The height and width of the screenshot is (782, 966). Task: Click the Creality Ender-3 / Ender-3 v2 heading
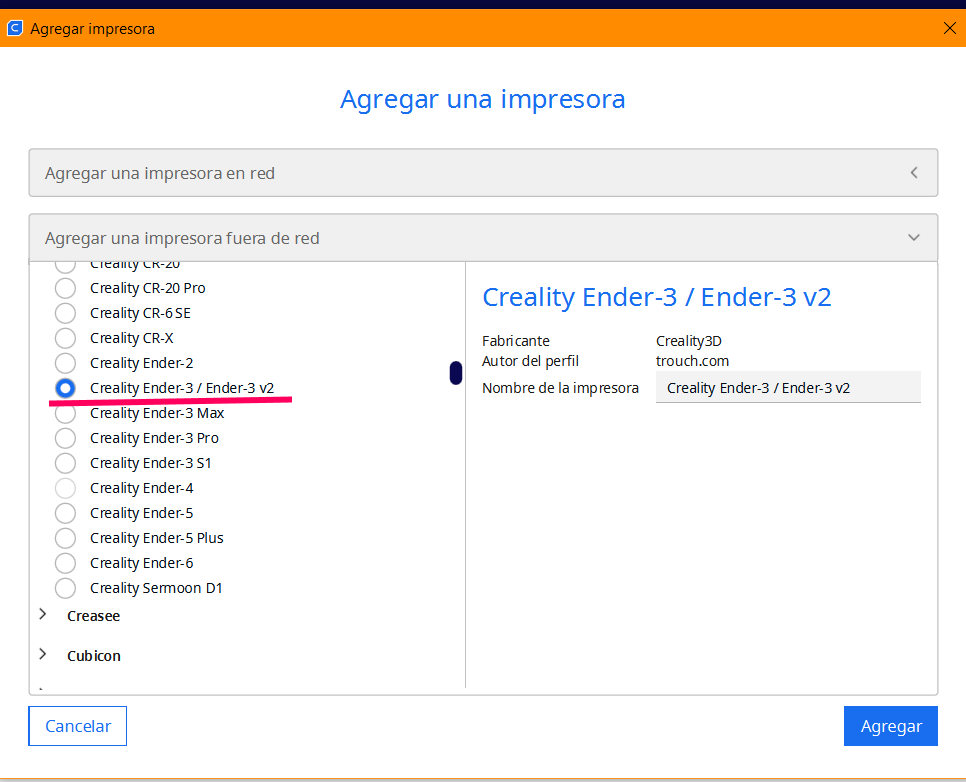click(657, 297)
